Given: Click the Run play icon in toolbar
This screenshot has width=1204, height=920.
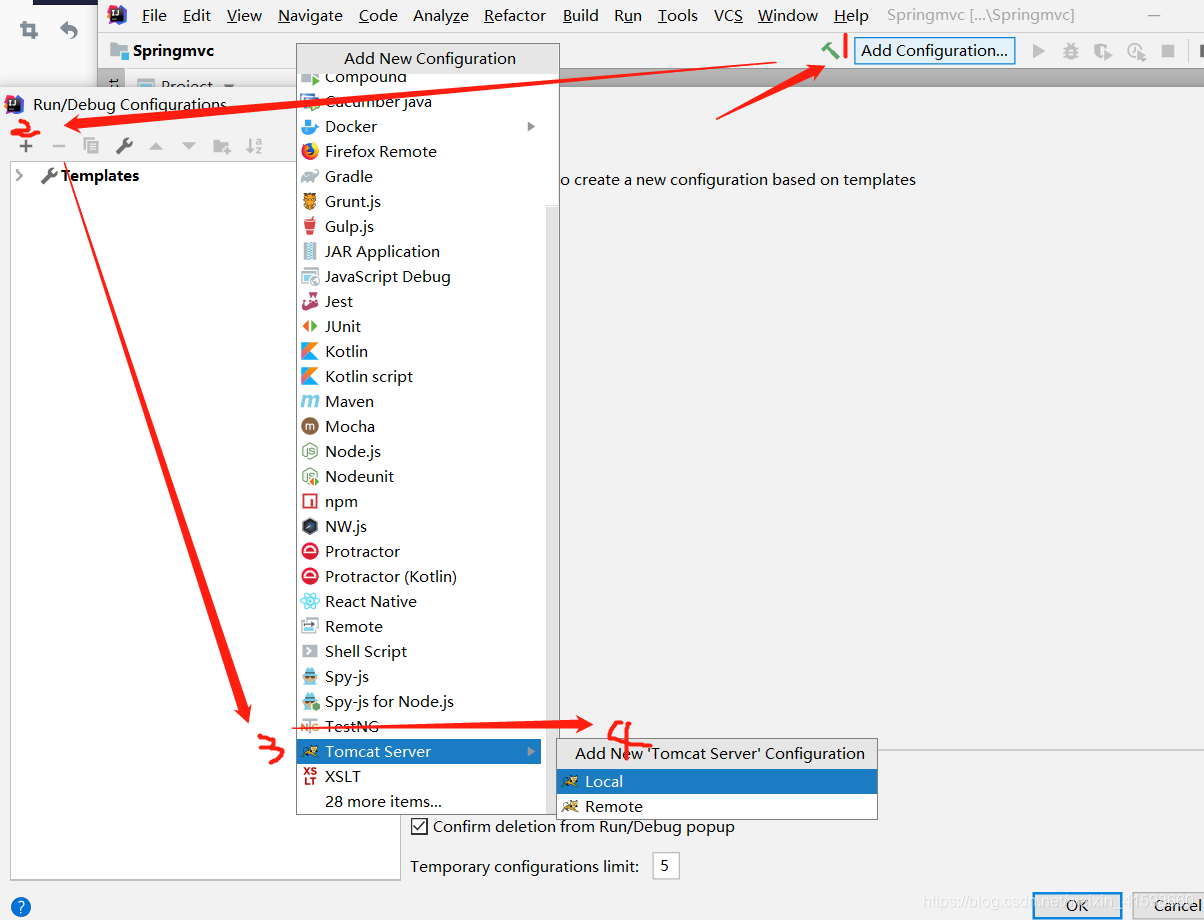Looking at the screenshot, I should 1038,51.
